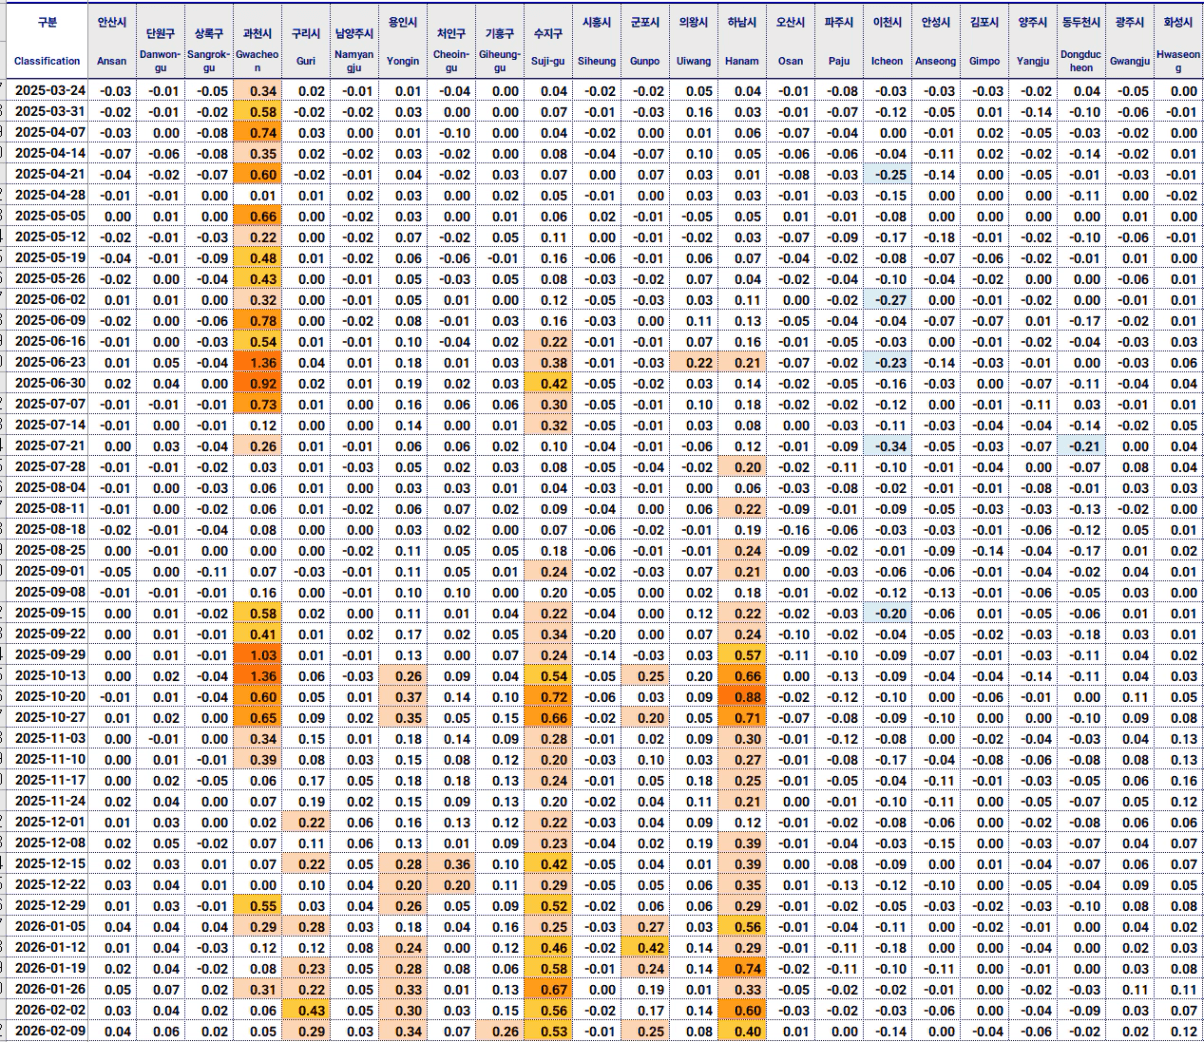
Task: Select Hanam value 0.57 in row 2025-09-29
Action: click(742, 655)
